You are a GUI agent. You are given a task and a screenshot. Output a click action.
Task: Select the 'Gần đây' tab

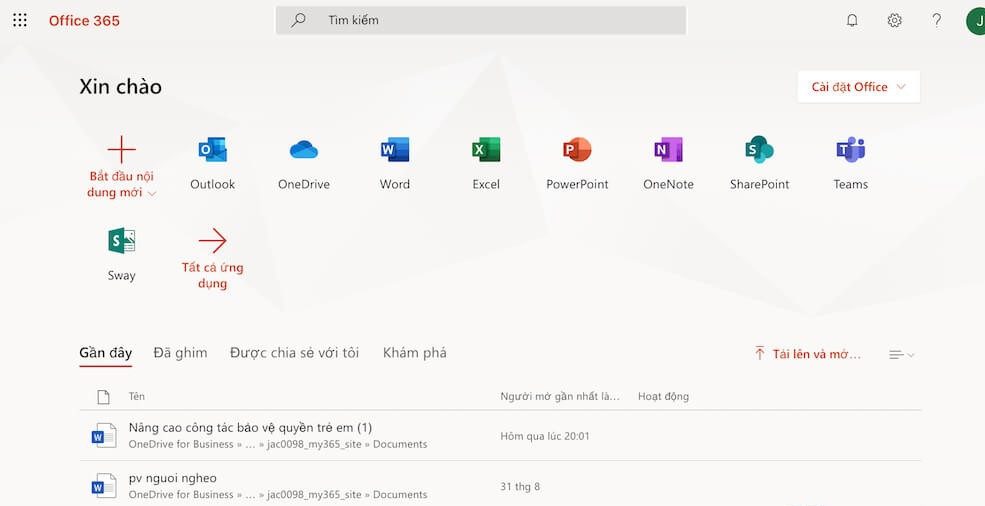click(106, 353)
